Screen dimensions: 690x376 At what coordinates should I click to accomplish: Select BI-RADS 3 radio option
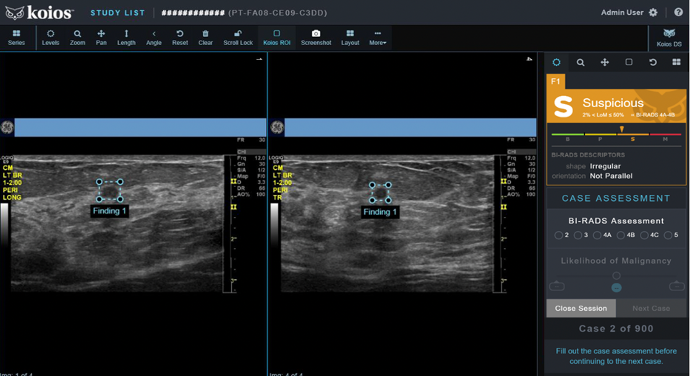[x=578, y=235]
